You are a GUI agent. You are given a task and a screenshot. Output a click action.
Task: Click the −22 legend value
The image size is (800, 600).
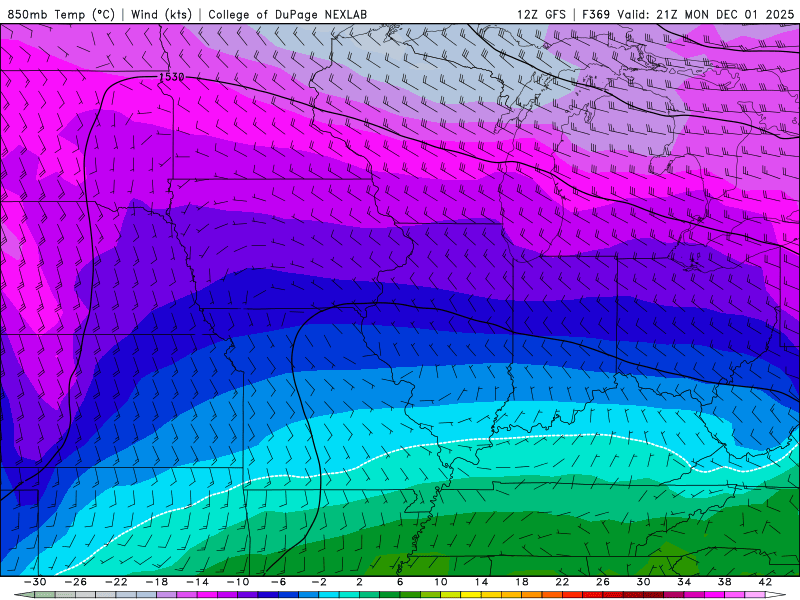116,582
